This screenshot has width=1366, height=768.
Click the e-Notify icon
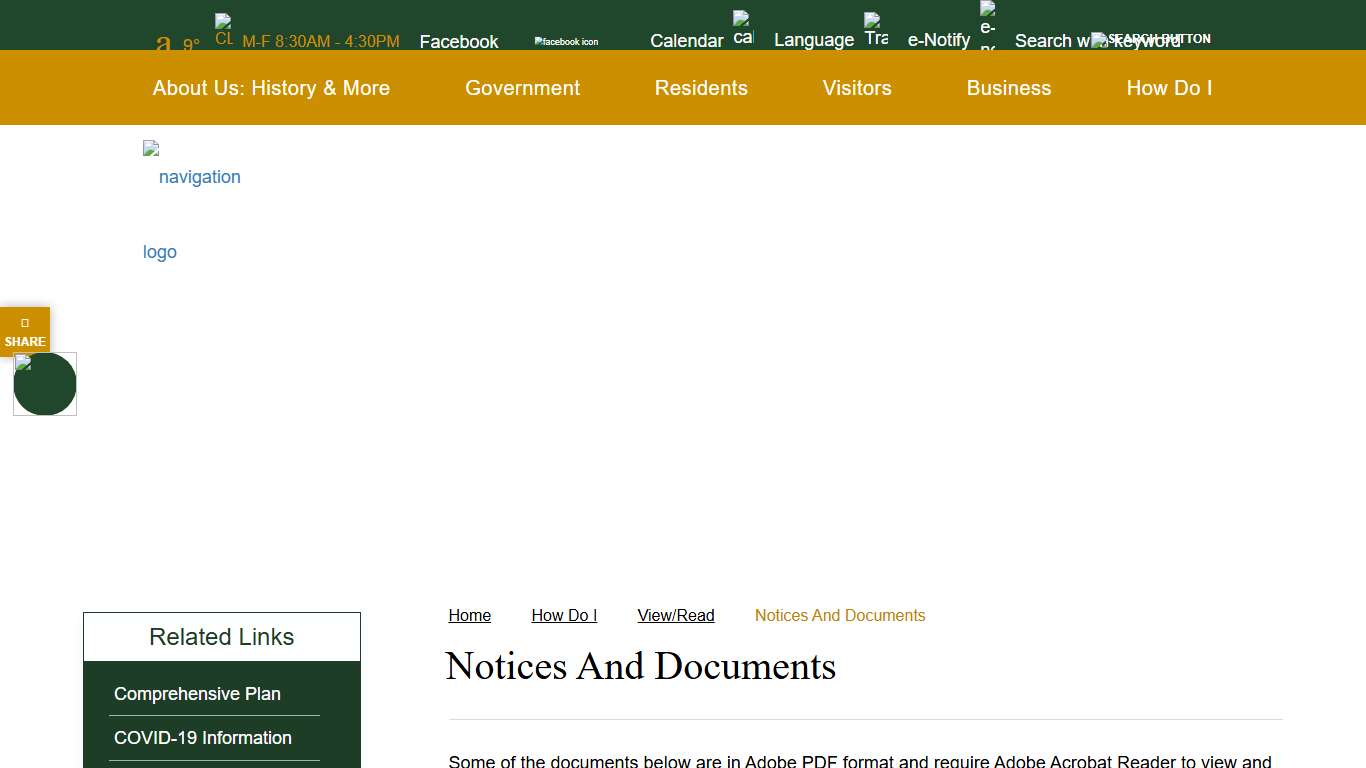coord(987,27)
